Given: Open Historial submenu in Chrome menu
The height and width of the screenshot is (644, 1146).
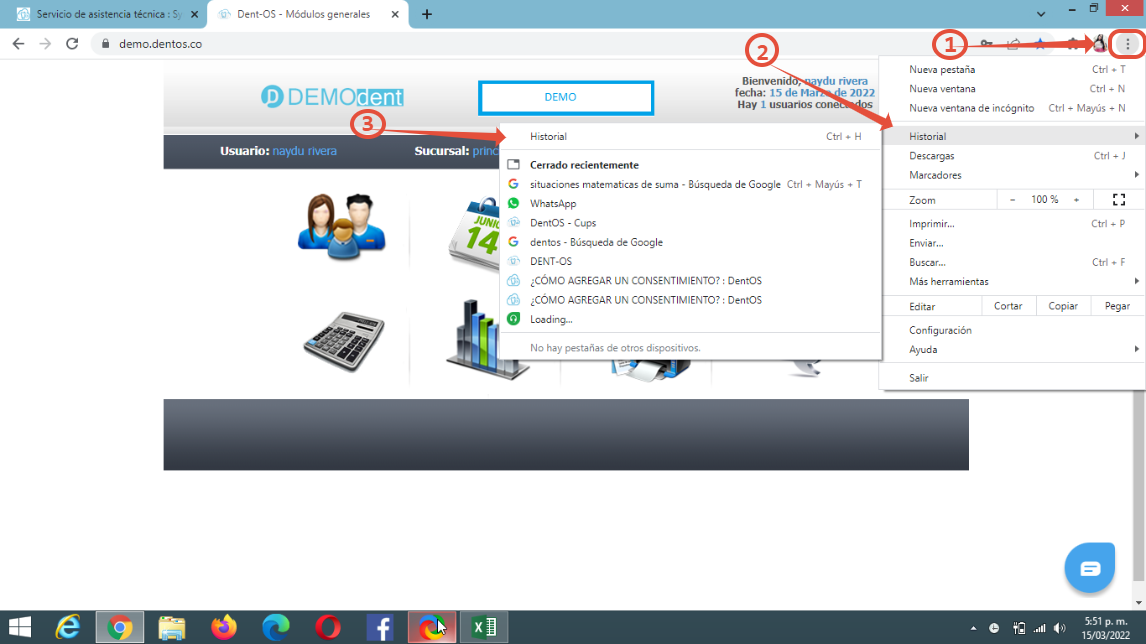Looking at the screenshot, I should click(x=1012, y=137).
